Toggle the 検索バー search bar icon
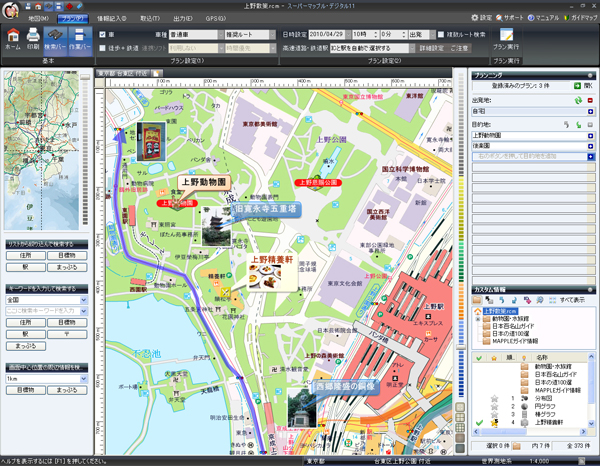The image size is (600, 466). (x=57, y=38)
